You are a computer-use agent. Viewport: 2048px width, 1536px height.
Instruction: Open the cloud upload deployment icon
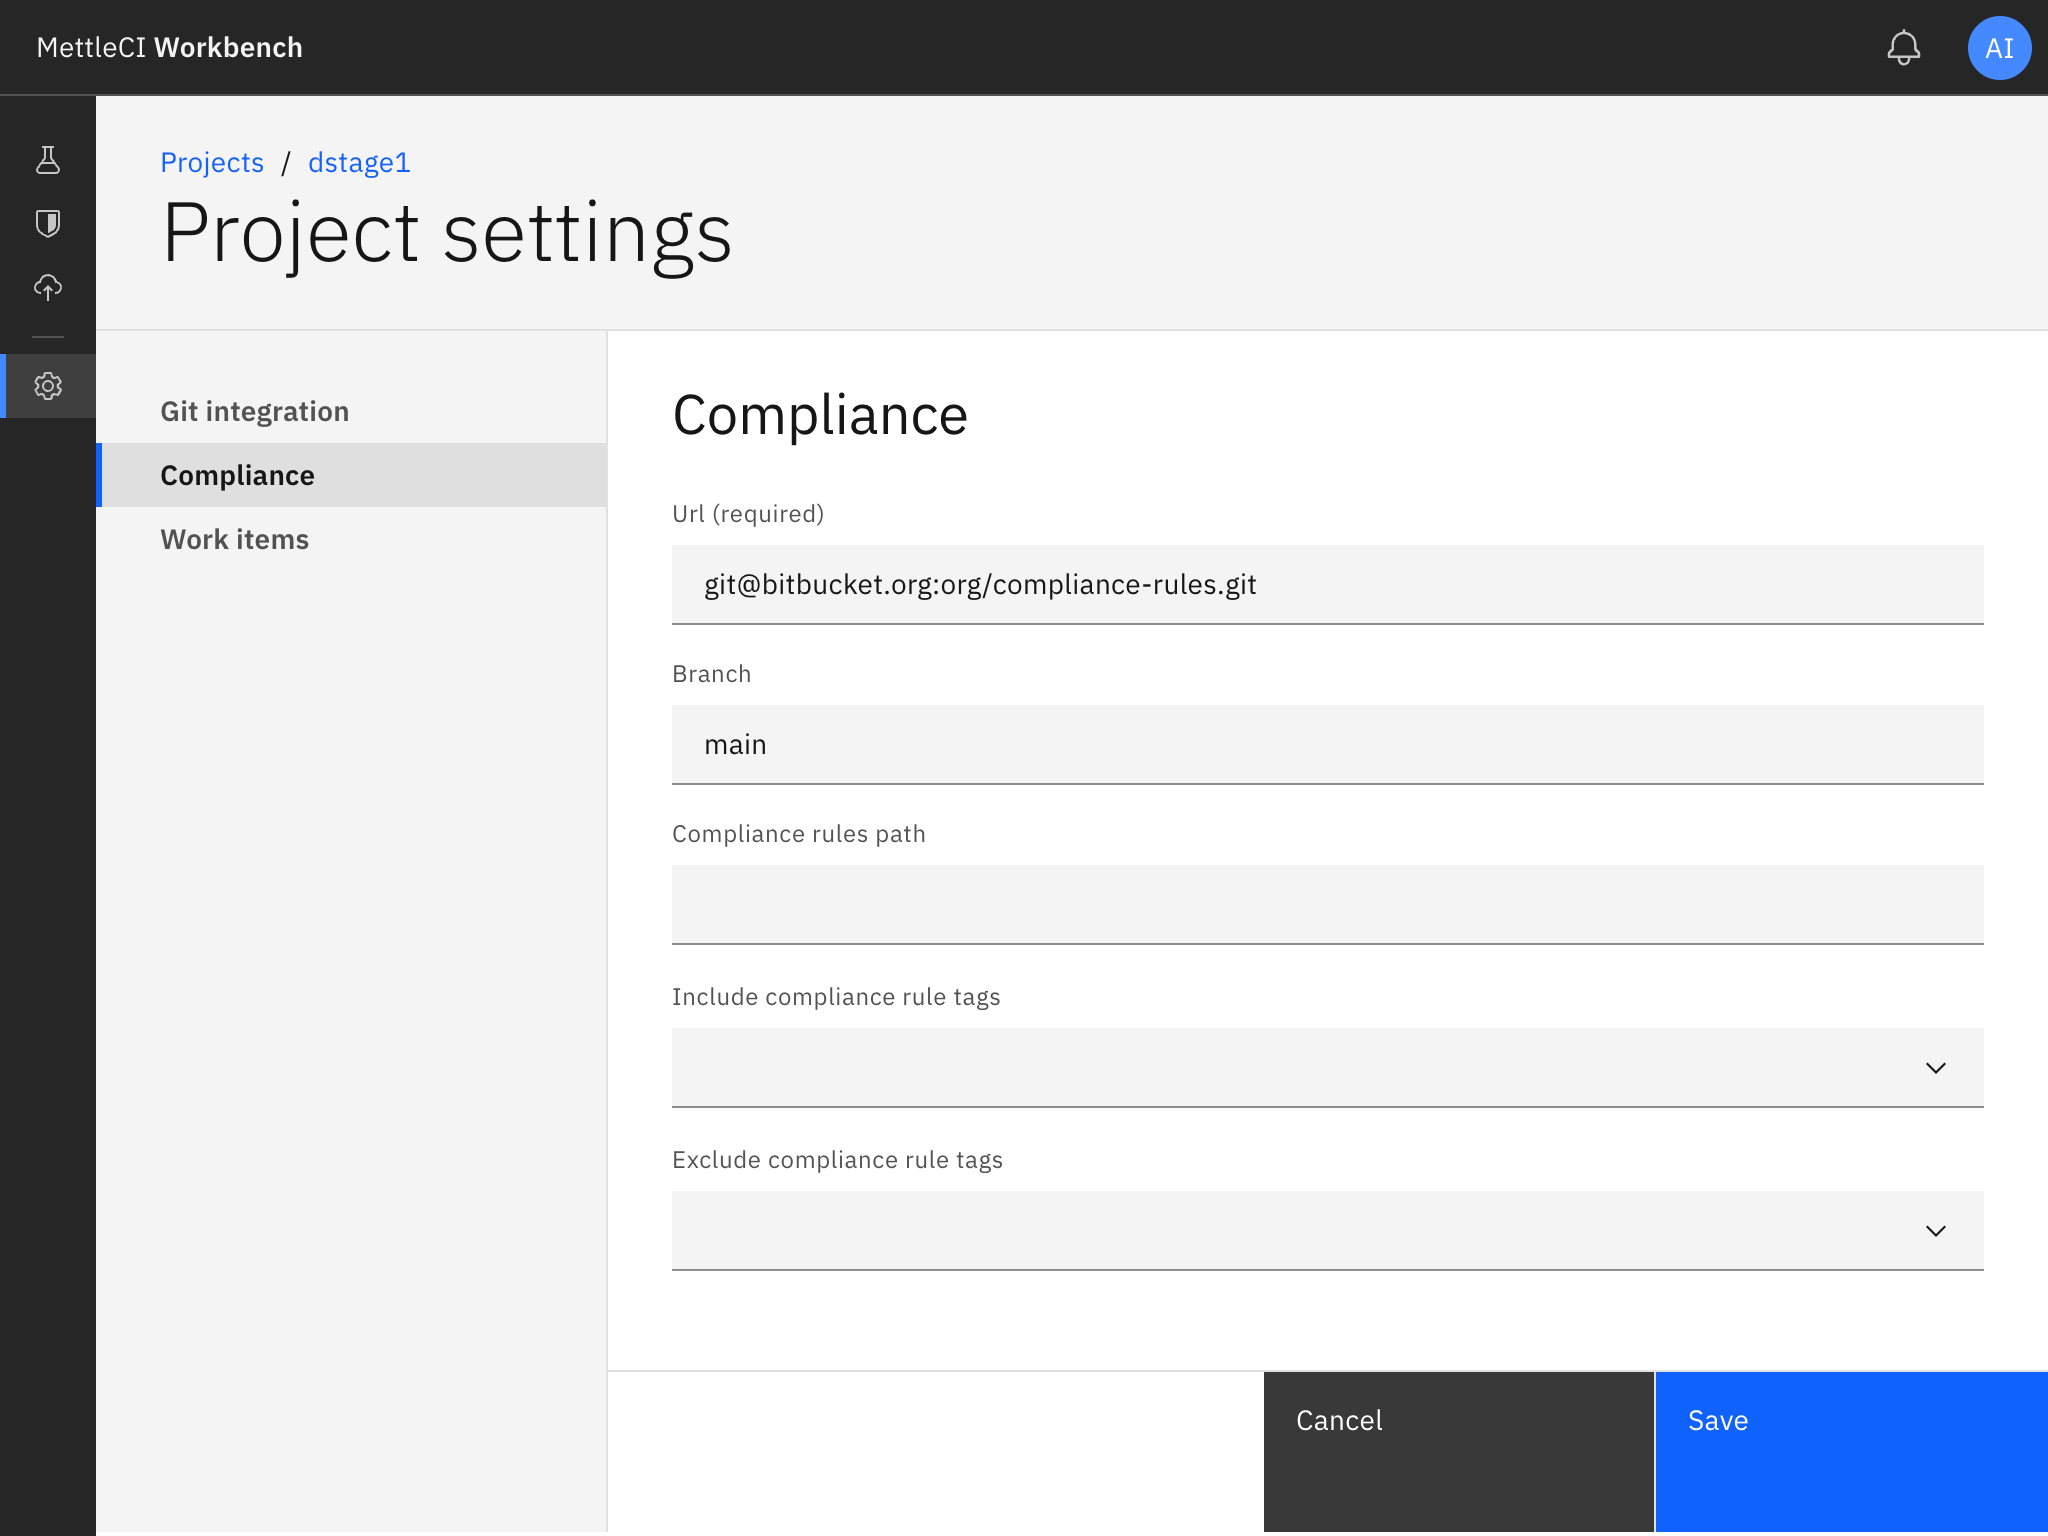coord(48,288)
